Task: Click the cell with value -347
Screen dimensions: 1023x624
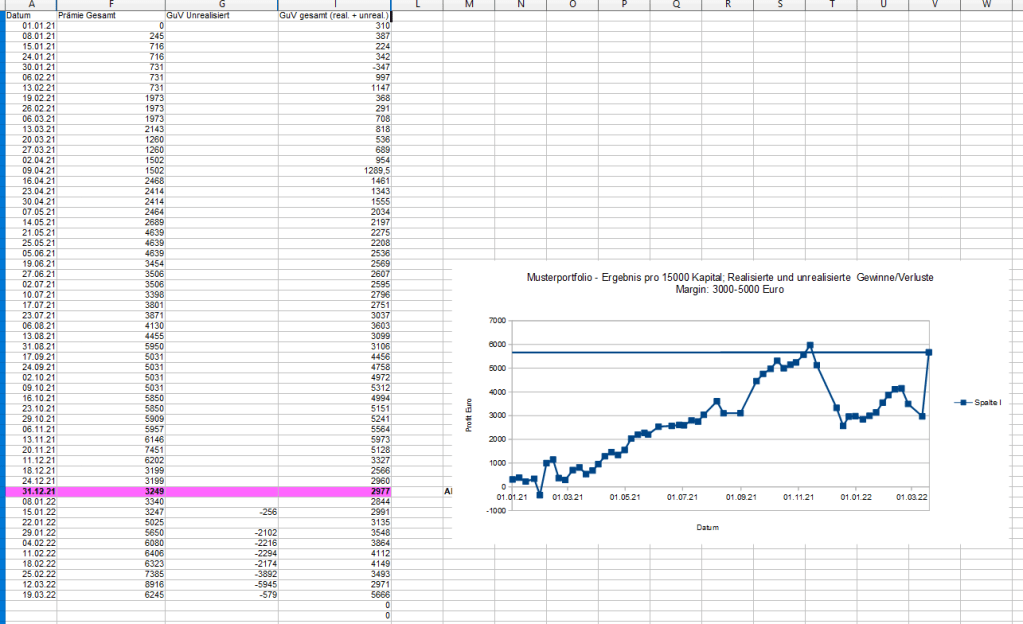Action: click(x=334, y=67)
